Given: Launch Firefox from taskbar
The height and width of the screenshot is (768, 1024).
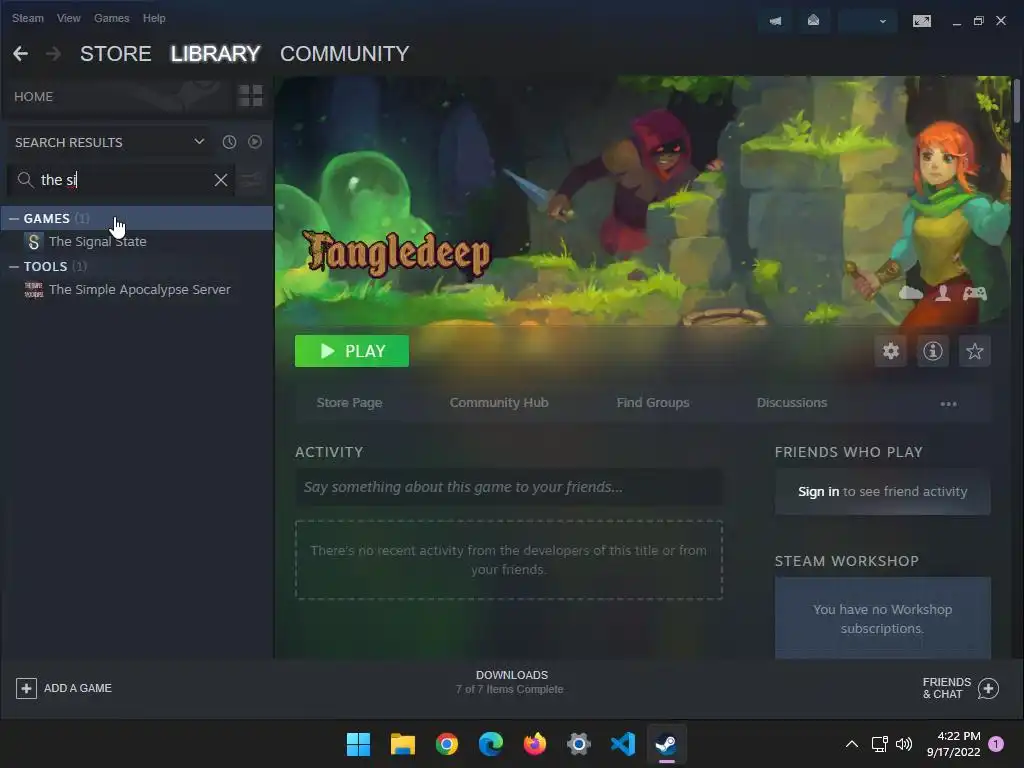Looking at the screenshot, I should (535, 744).
